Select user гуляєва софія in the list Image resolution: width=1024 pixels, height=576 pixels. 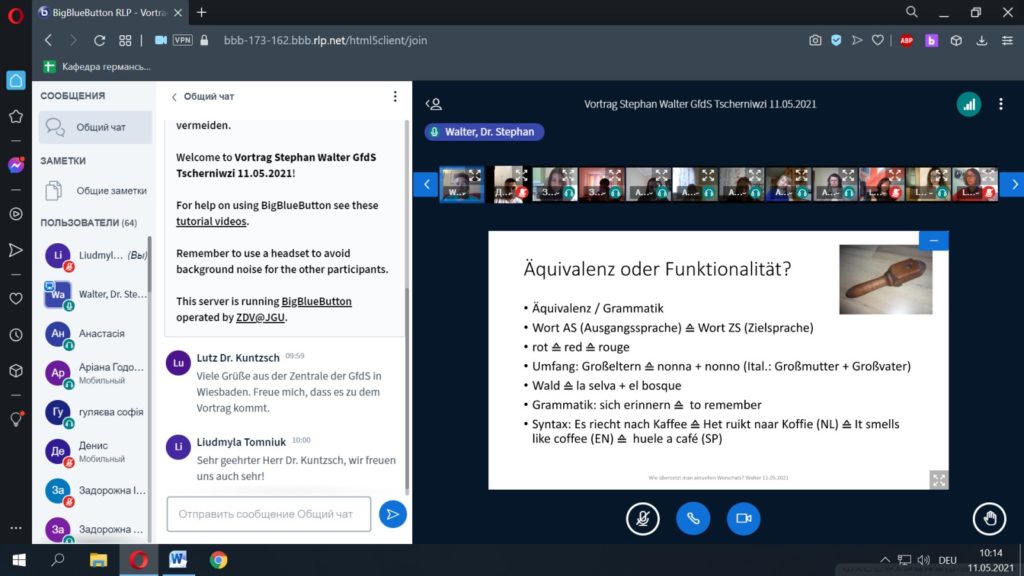(x=95, y=412)
